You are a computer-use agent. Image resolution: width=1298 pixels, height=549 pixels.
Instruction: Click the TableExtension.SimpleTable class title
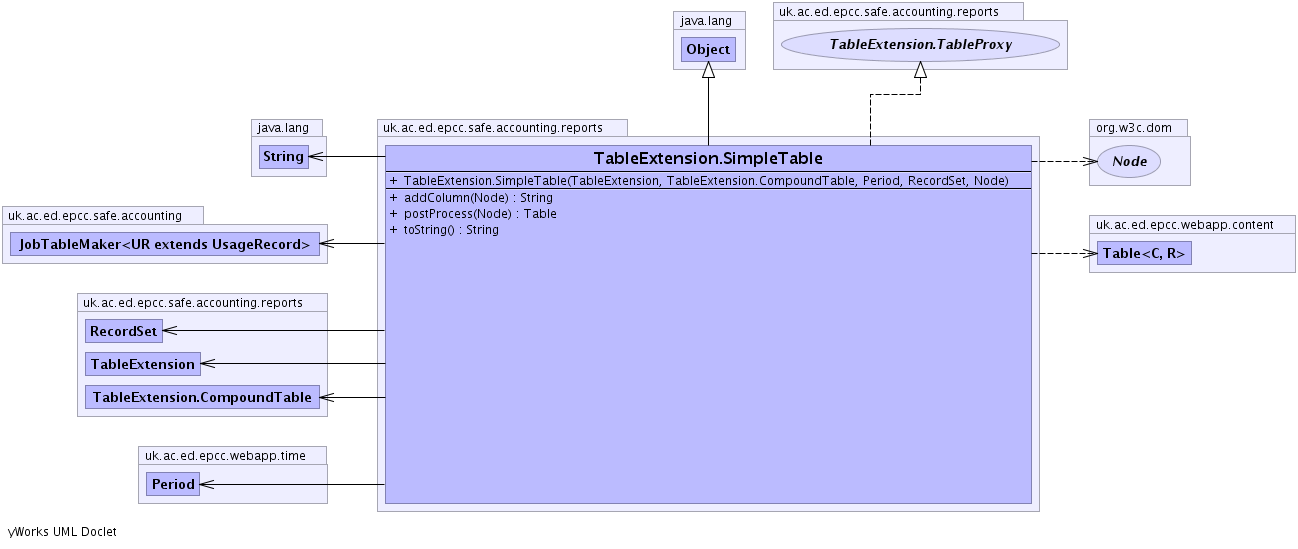708,158
